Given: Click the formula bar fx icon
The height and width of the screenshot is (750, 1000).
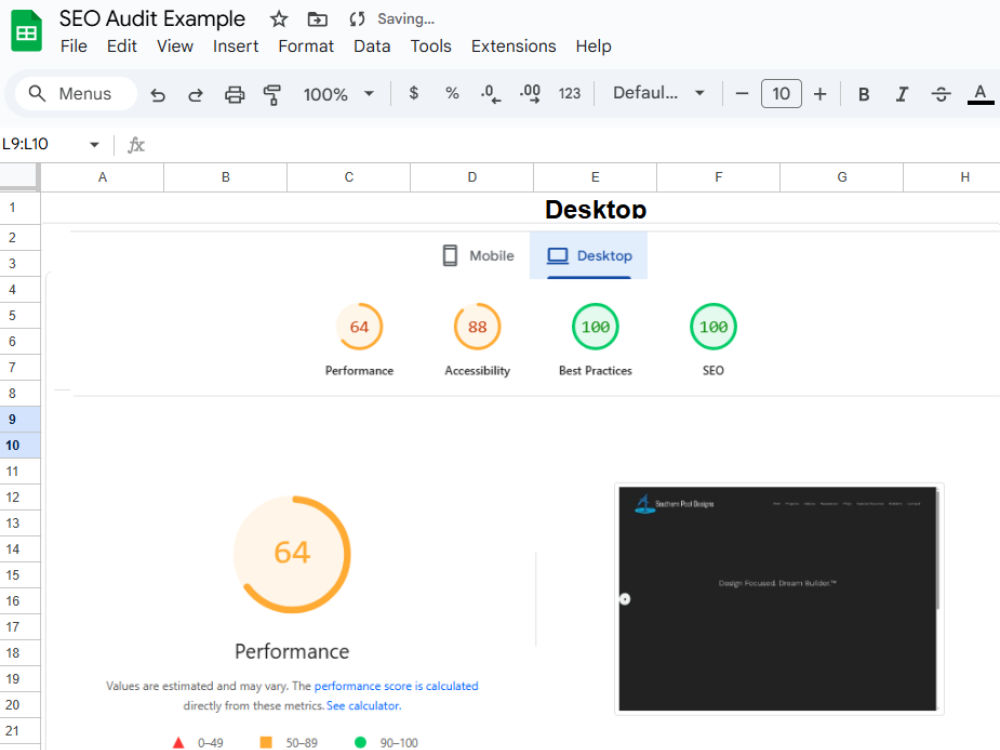Looking at the screenshot, I should (x=136, y=145).
